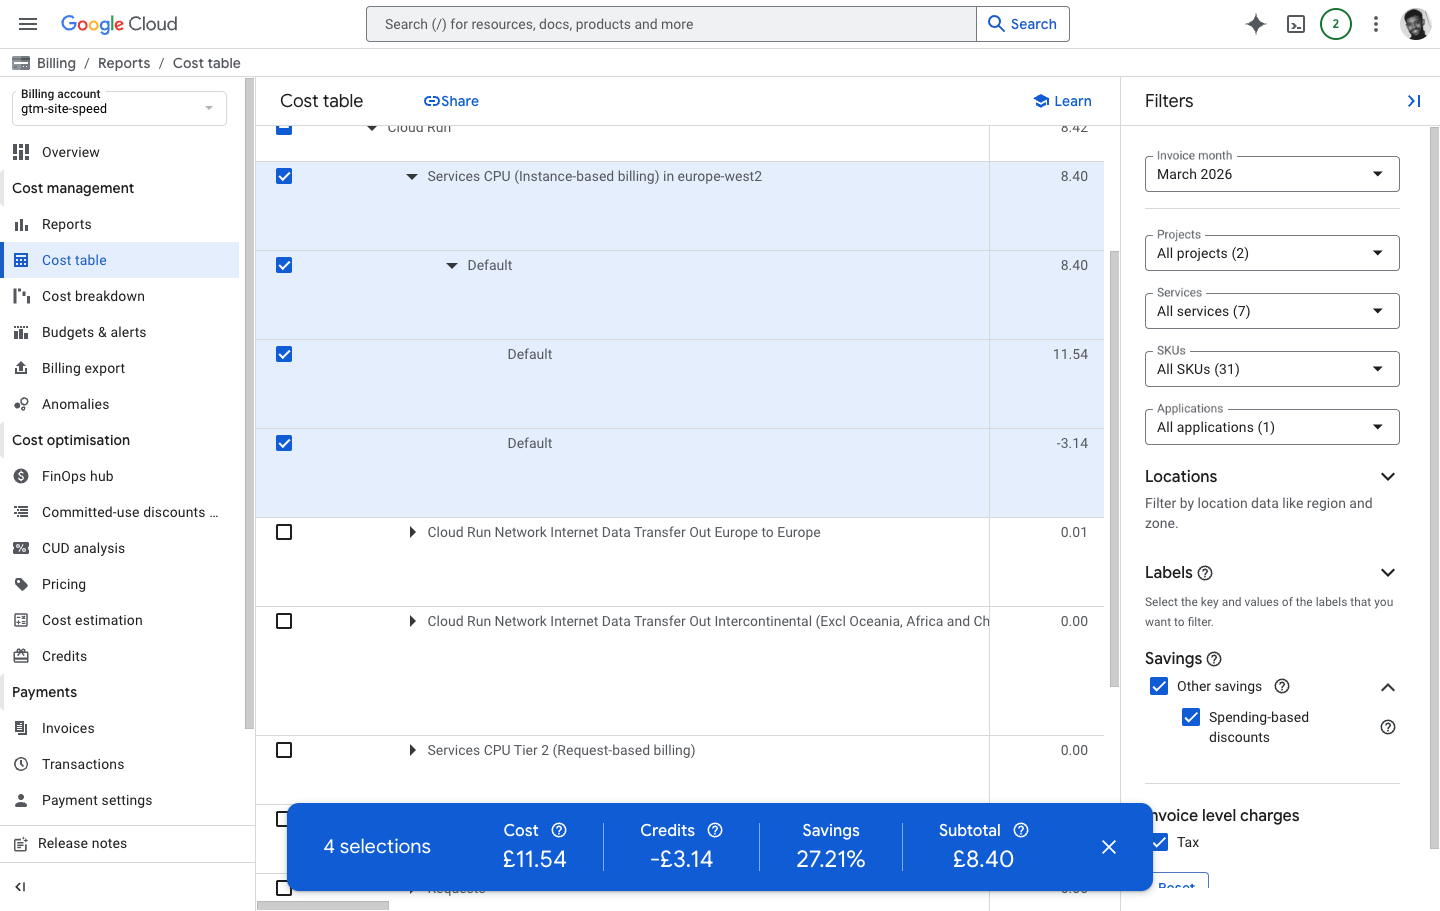Select the Cost breakdown sidebar item
Screen dimensions: 1440x911
point(92,295)
